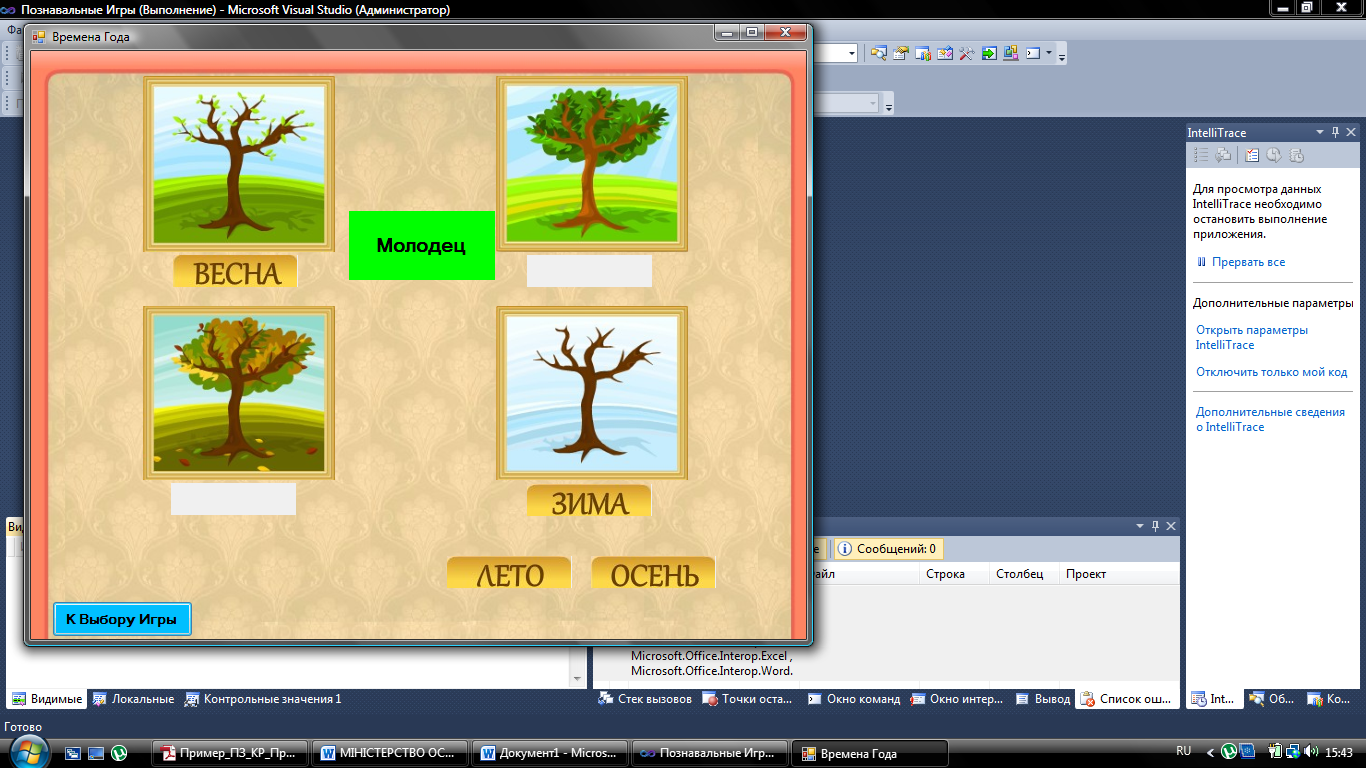This screenshot has width=1366, height=768.
Task: Open the lower toolbar overflow options arrow
Action: (888, 105)
